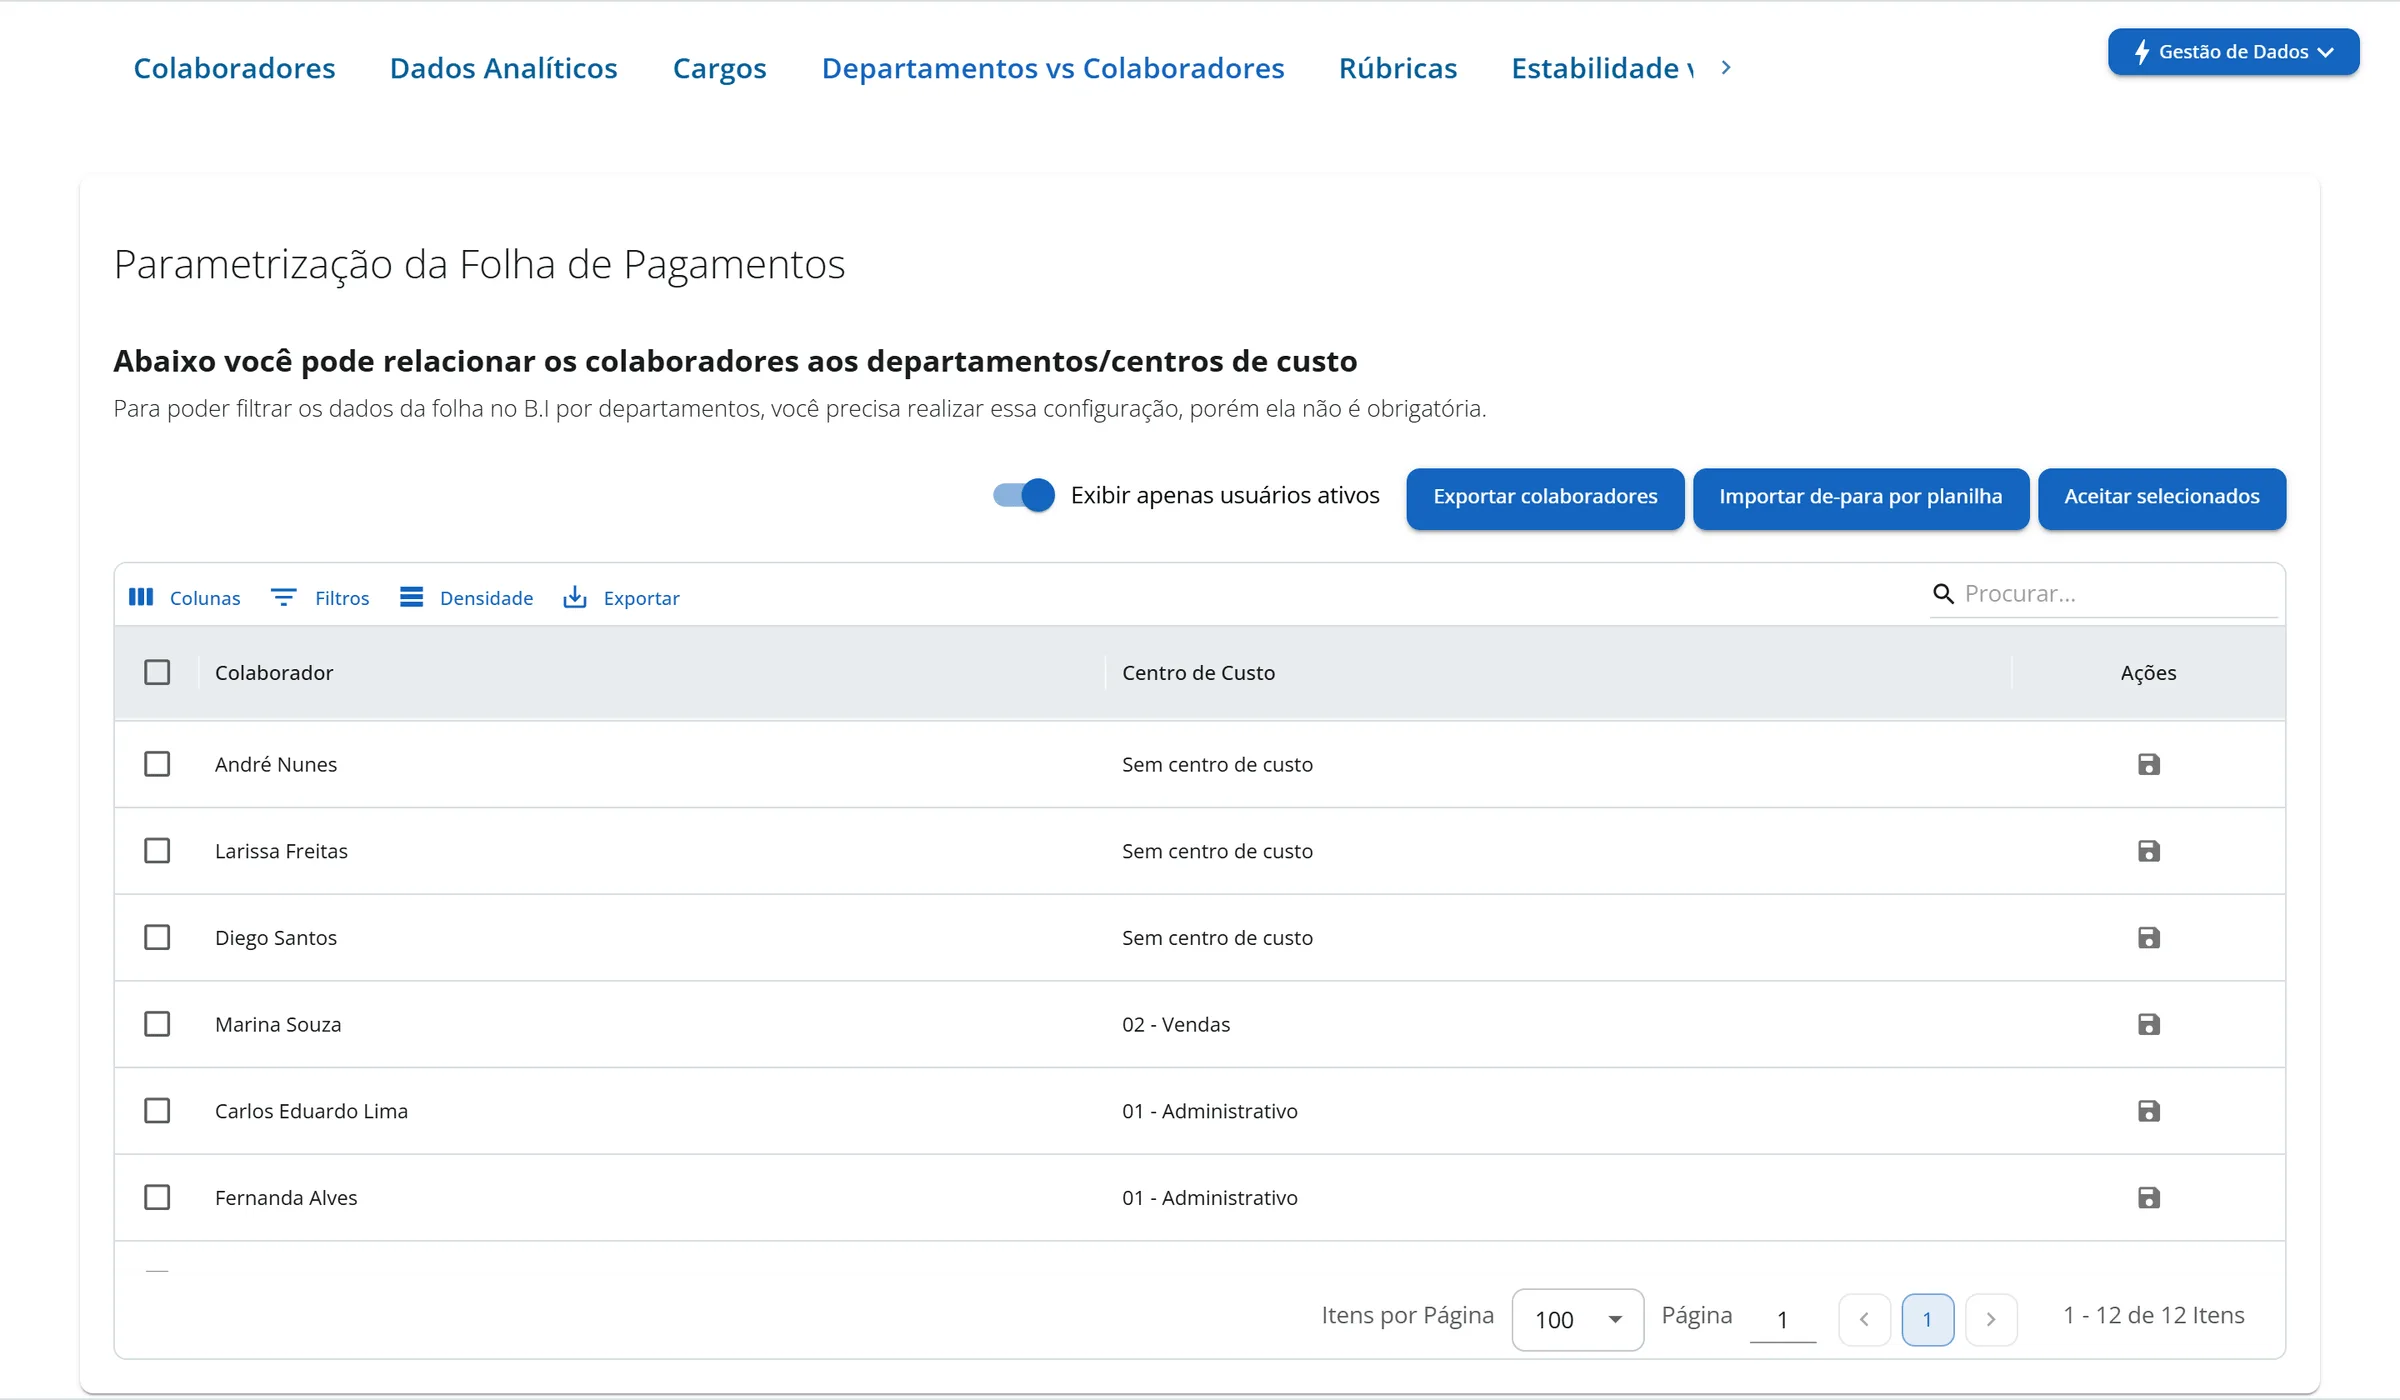This screenshot has width=2400, height=1400.
Task: Save the Marina Souza row
Action: [2148, 1024]
